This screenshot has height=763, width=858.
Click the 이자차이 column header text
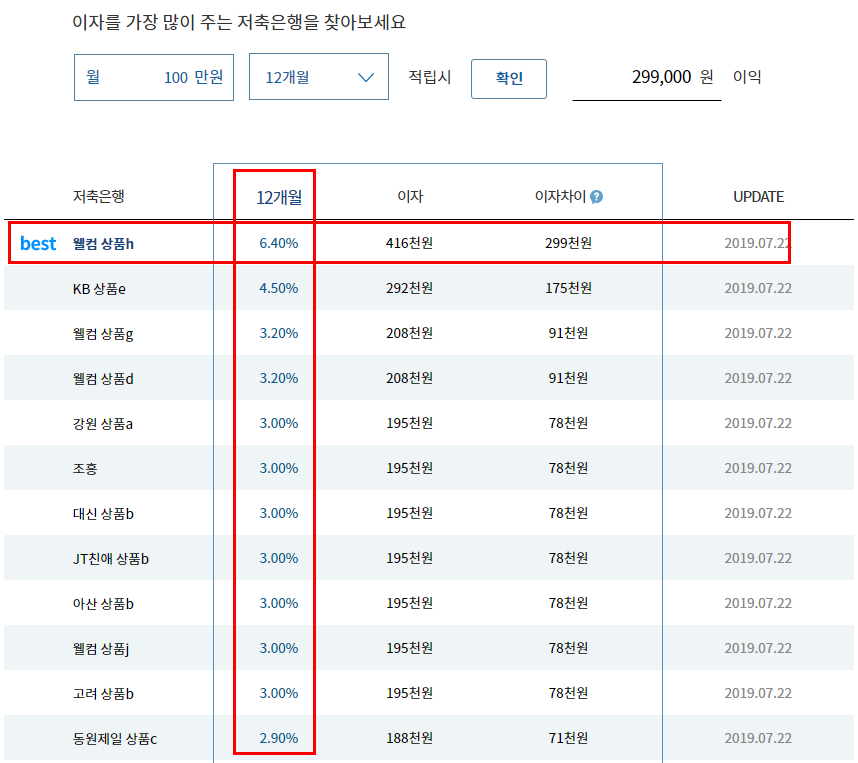point(560,196)
